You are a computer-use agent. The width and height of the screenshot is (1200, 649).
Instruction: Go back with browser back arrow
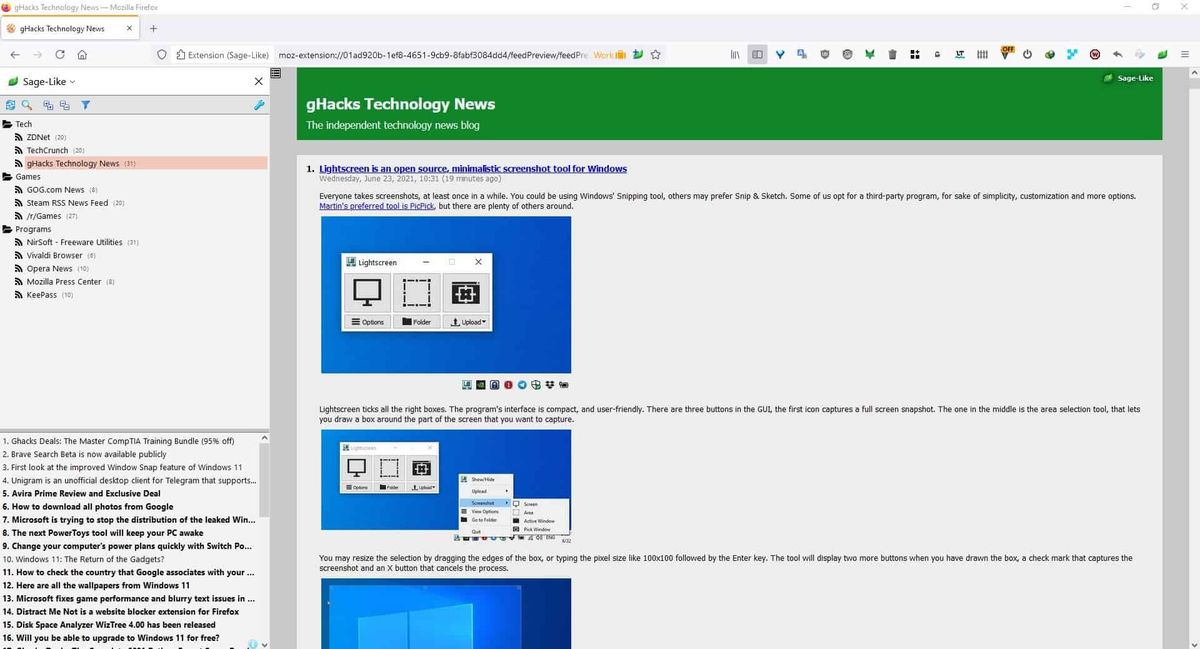[14, 55]
